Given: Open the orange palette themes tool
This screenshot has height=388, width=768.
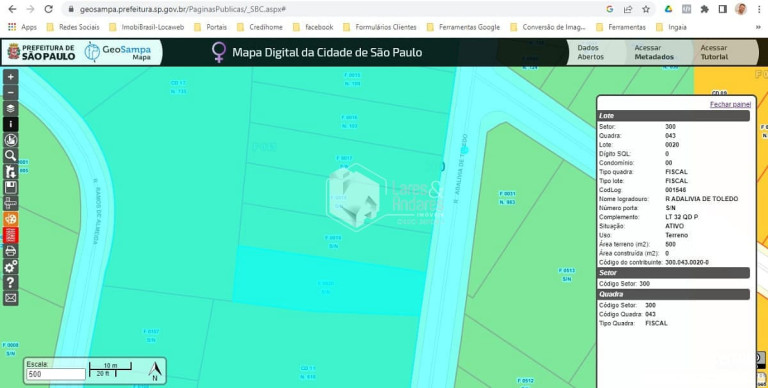Looking at the screenshot, I should 10,219.
